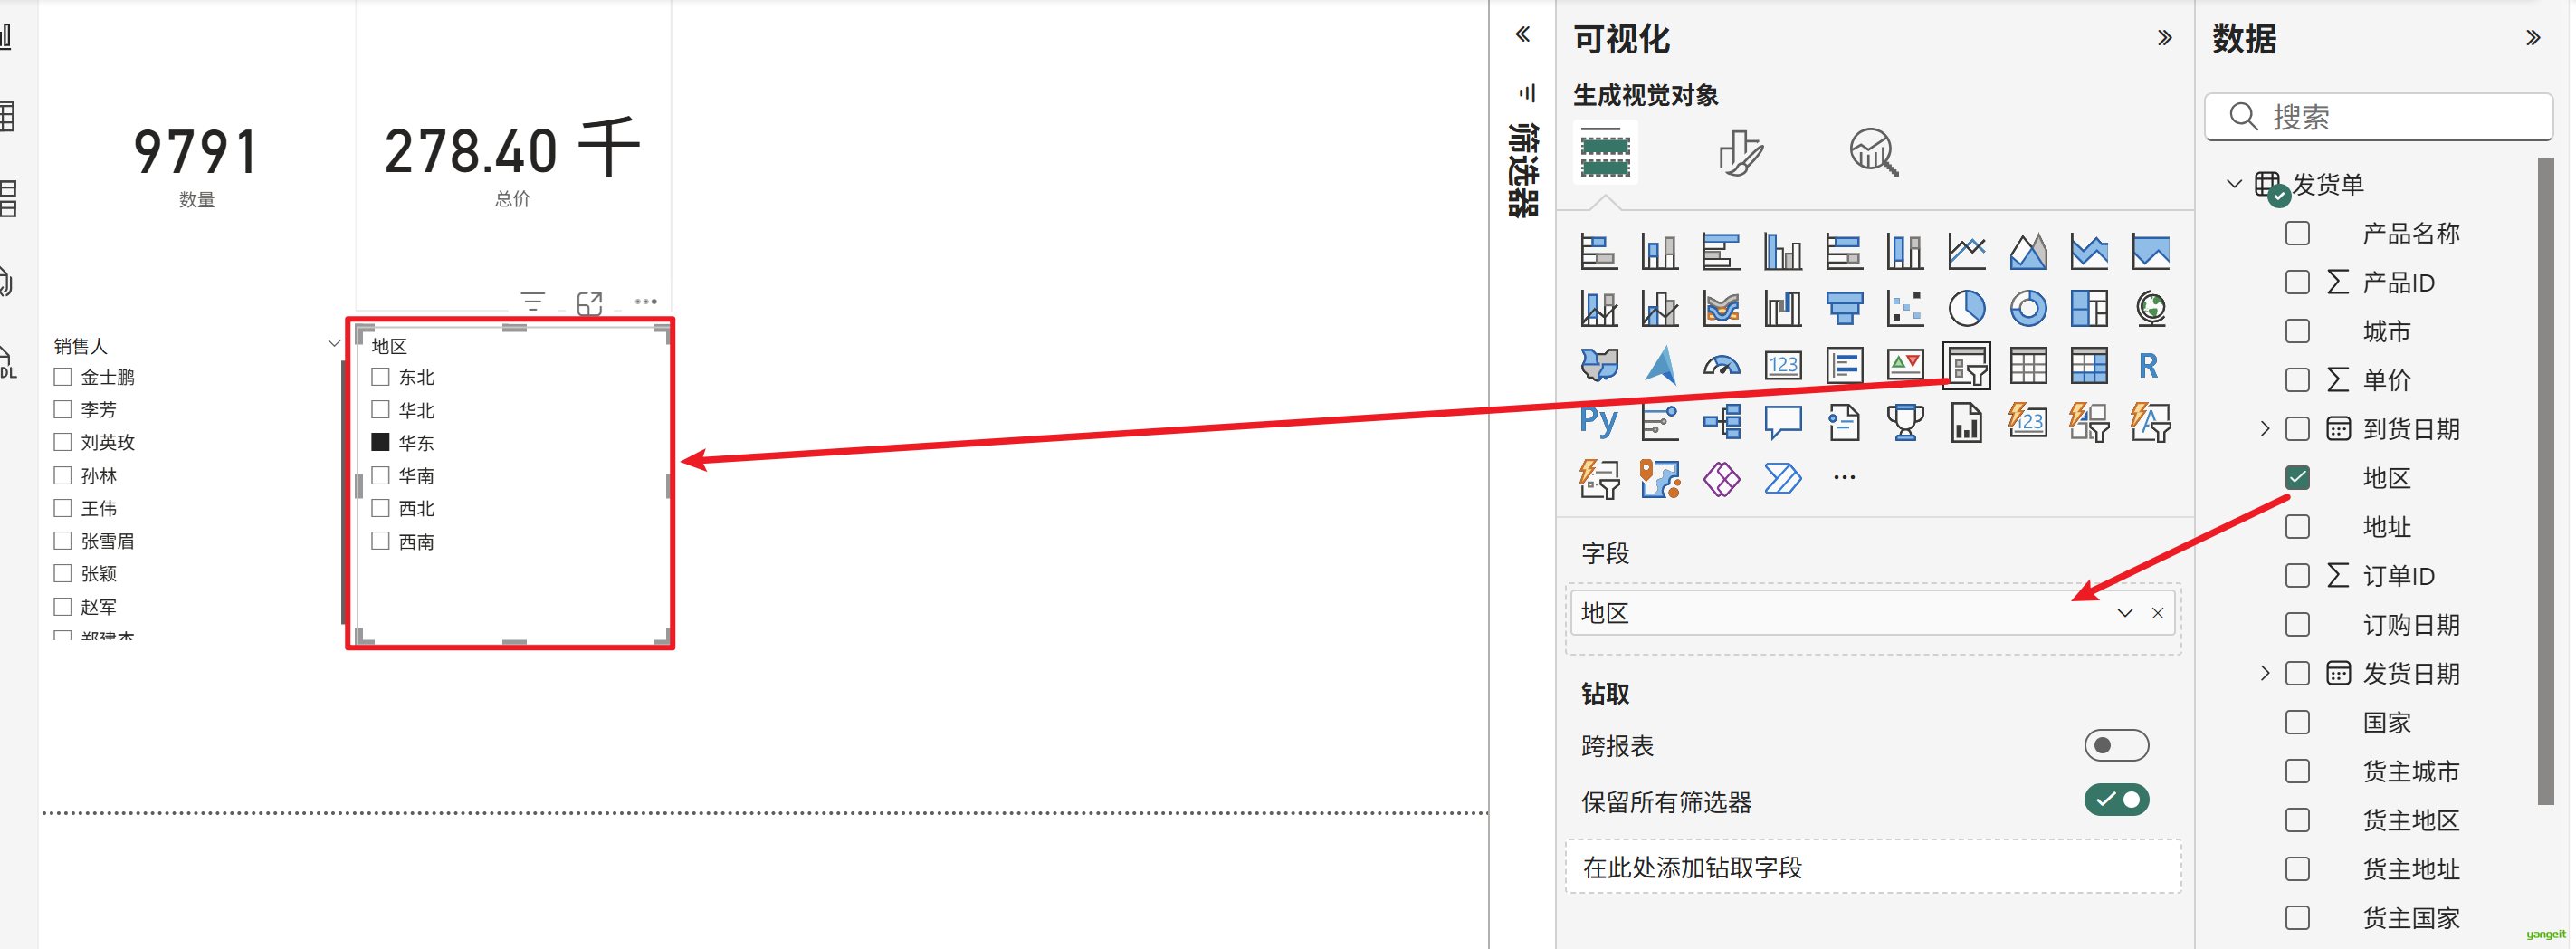Pick the gauge visual icon
Viewport: 2576px width, 949px height.
[1721, 366]
